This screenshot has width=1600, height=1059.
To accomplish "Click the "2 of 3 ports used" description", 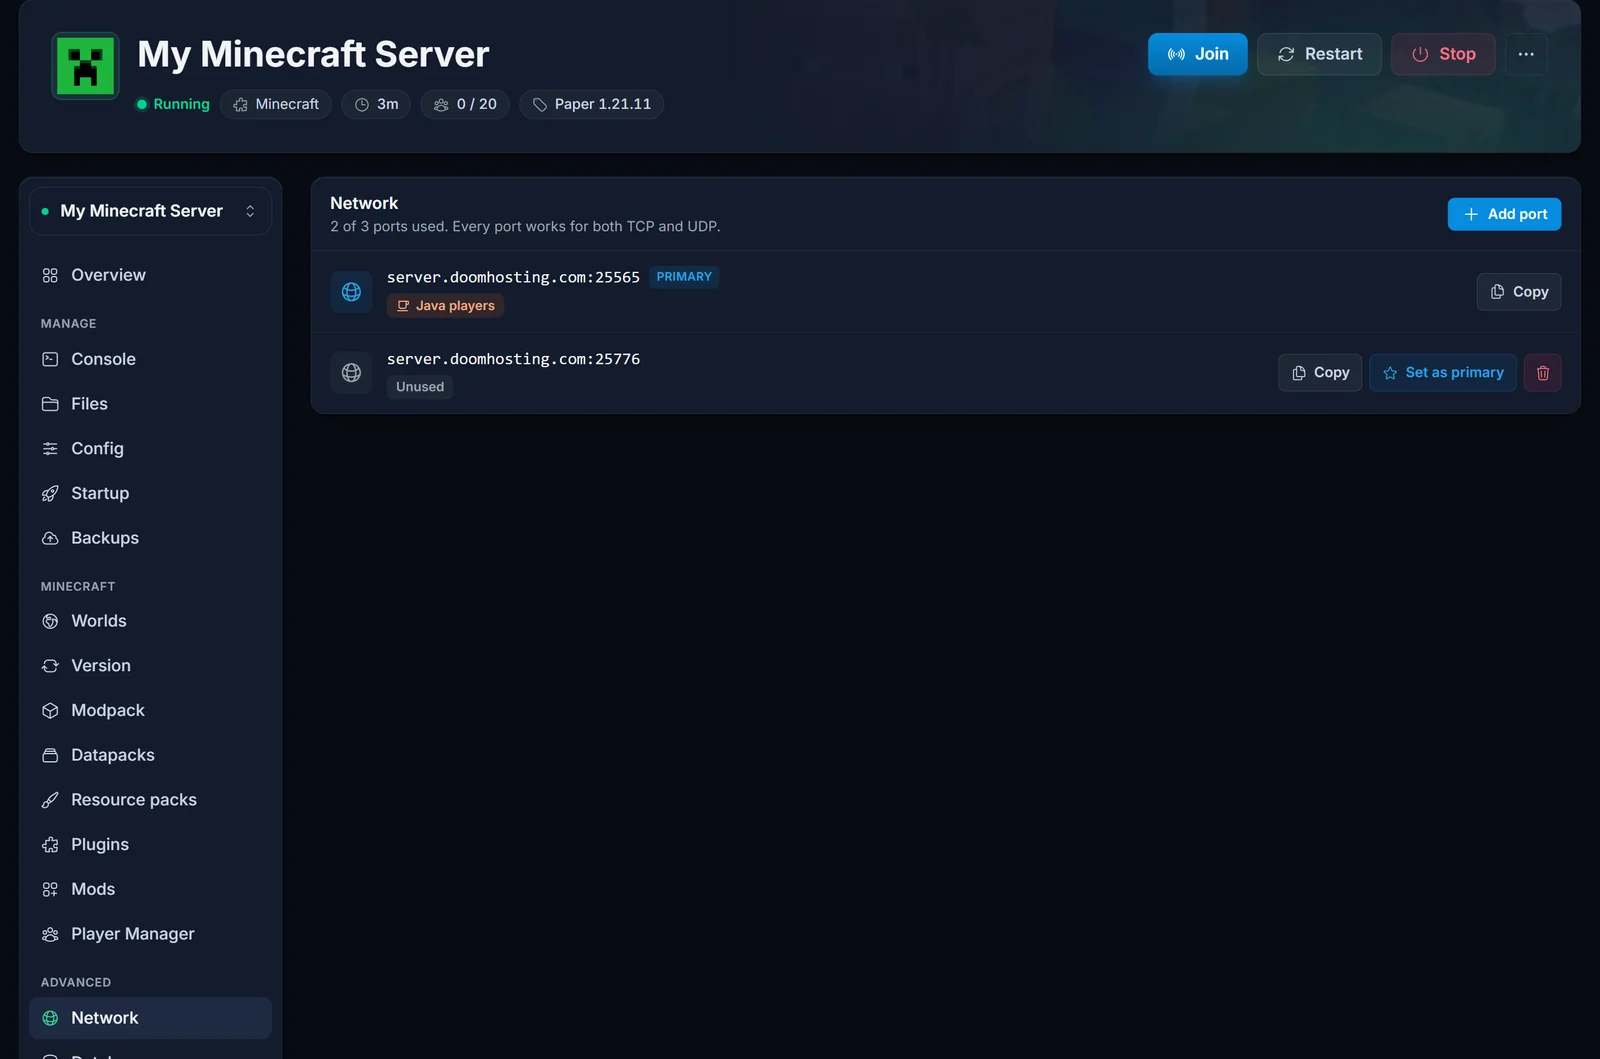I will 525,227.
